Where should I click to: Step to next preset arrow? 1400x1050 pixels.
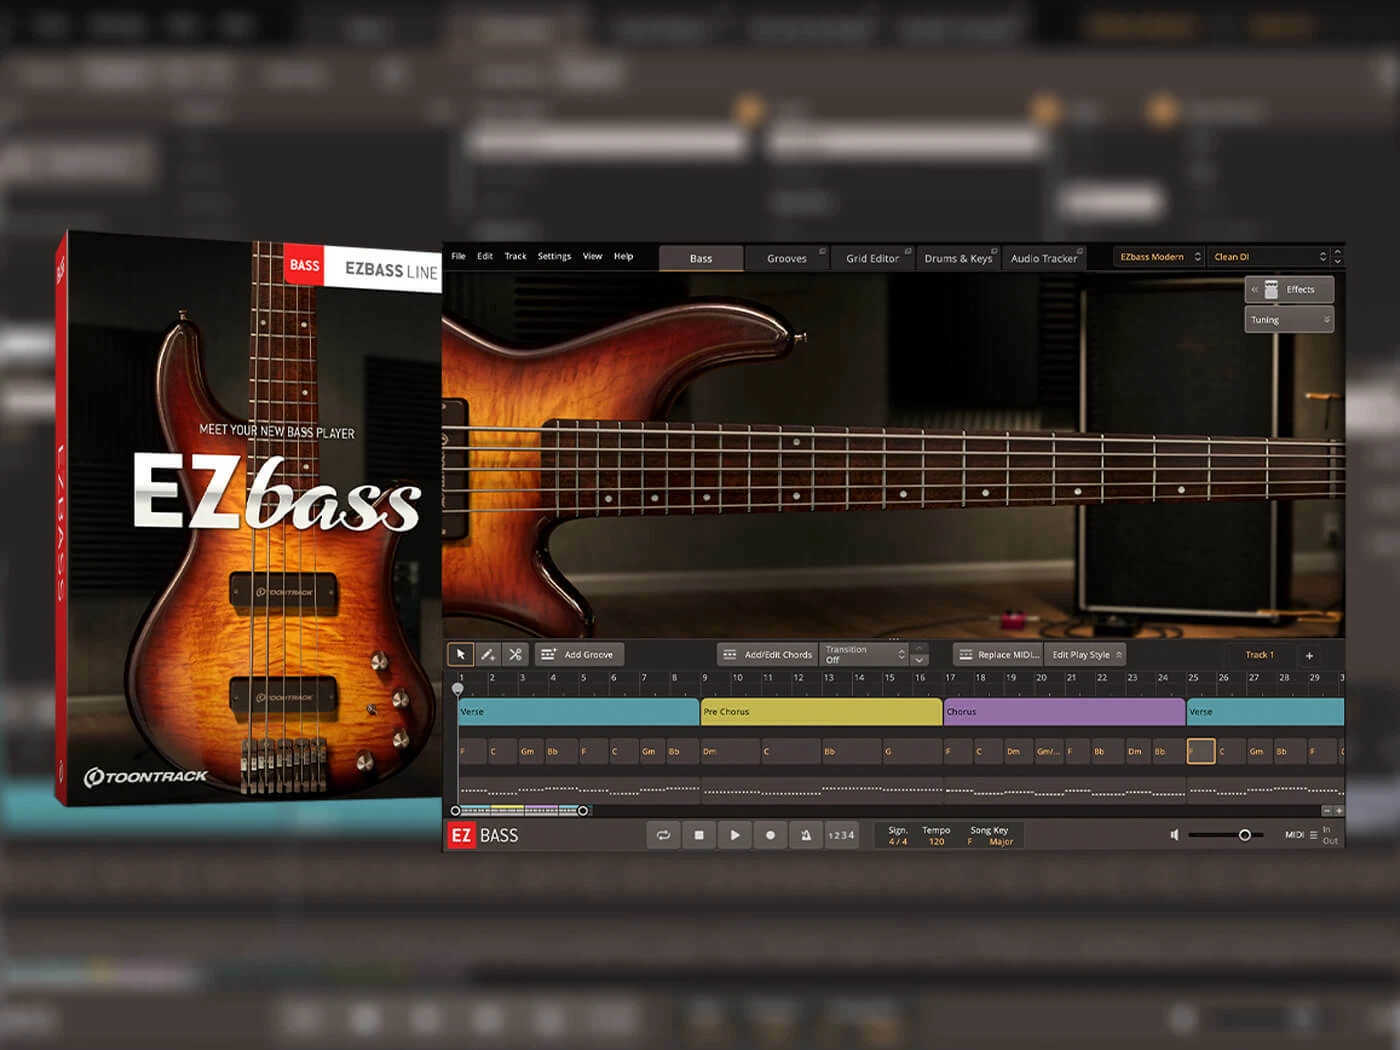1337,262
